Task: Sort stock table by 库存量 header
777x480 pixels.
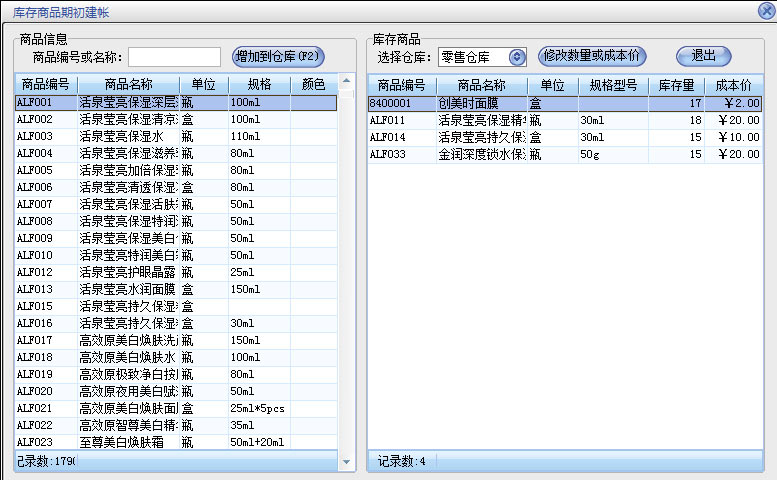Action: coord(676,84)
